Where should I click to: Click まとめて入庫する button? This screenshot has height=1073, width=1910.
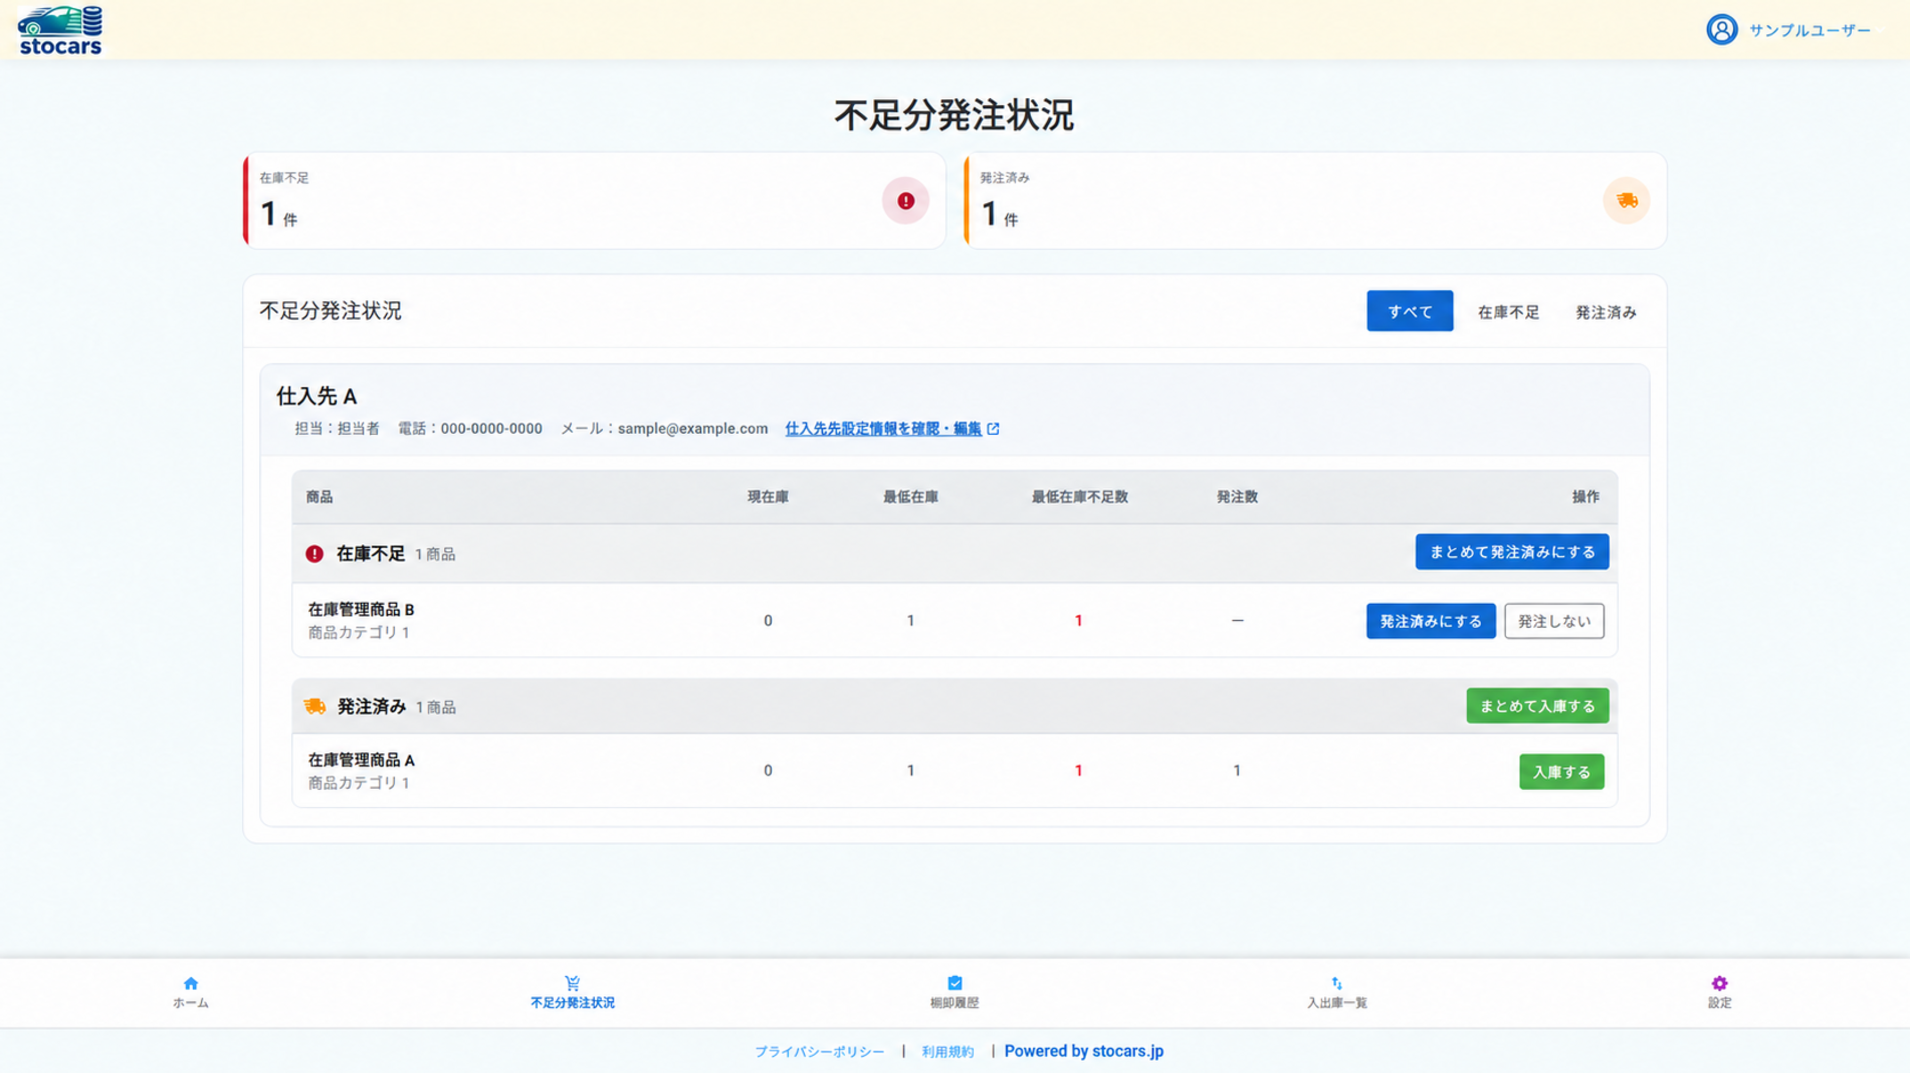[1537, 706]
